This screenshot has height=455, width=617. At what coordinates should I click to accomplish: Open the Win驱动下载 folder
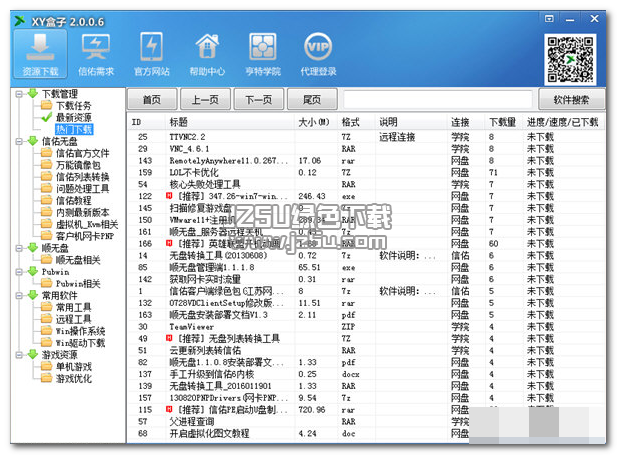click(x=80, y=343)
